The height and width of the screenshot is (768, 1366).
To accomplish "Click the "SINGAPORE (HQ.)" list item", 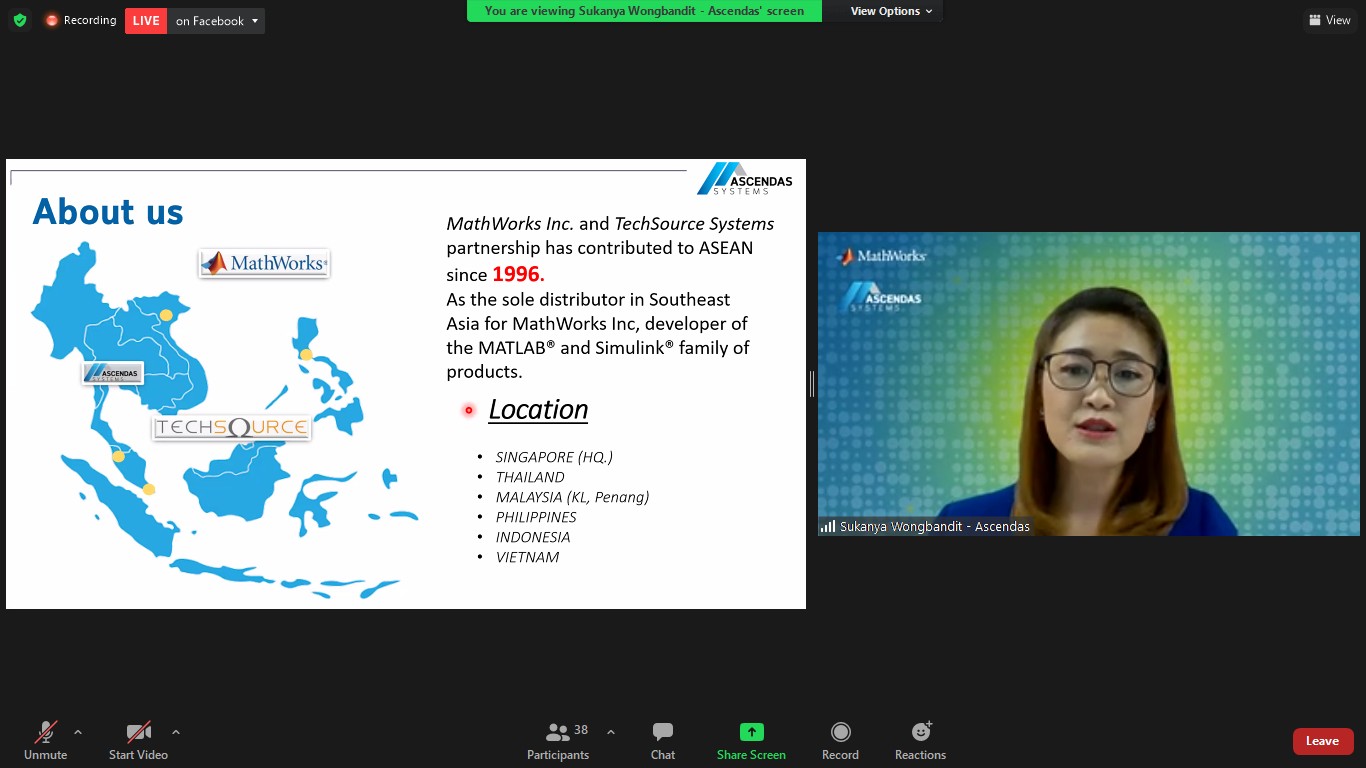I will click(x=554, y=457).
